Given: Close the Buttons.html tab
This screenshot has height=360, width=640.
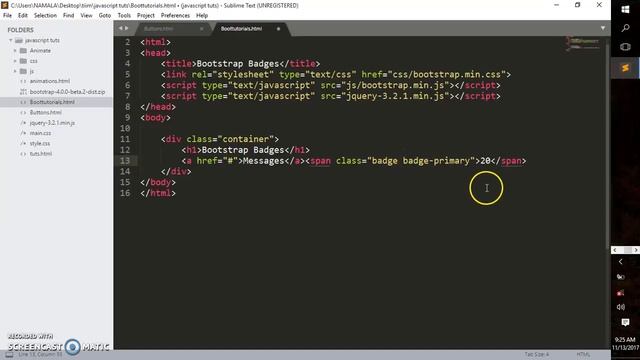Looking at the screenshot, I should tap(202, 29).
